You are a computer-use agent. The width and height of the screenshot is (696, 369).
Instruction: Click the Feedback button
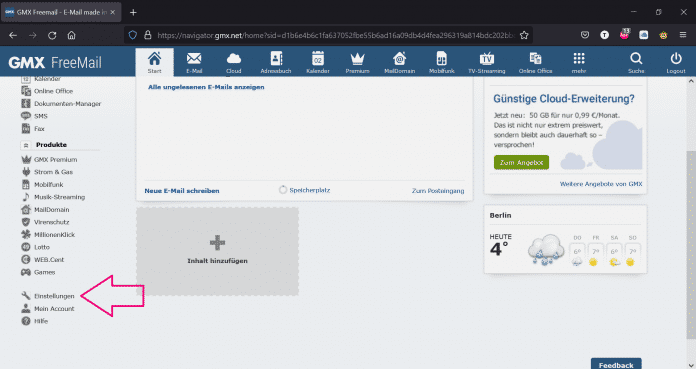[x=616, y=364]
